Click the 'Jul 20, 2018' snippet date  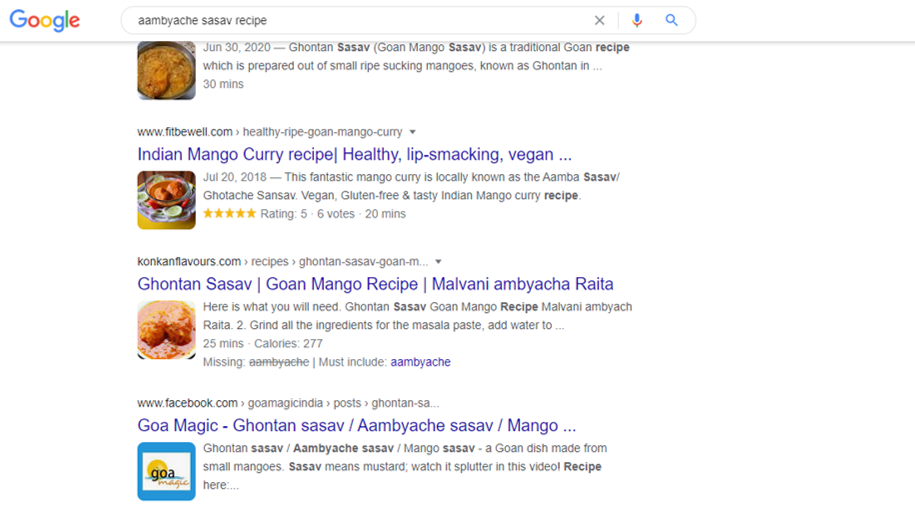pyautogui.click(x=235, y=177)
